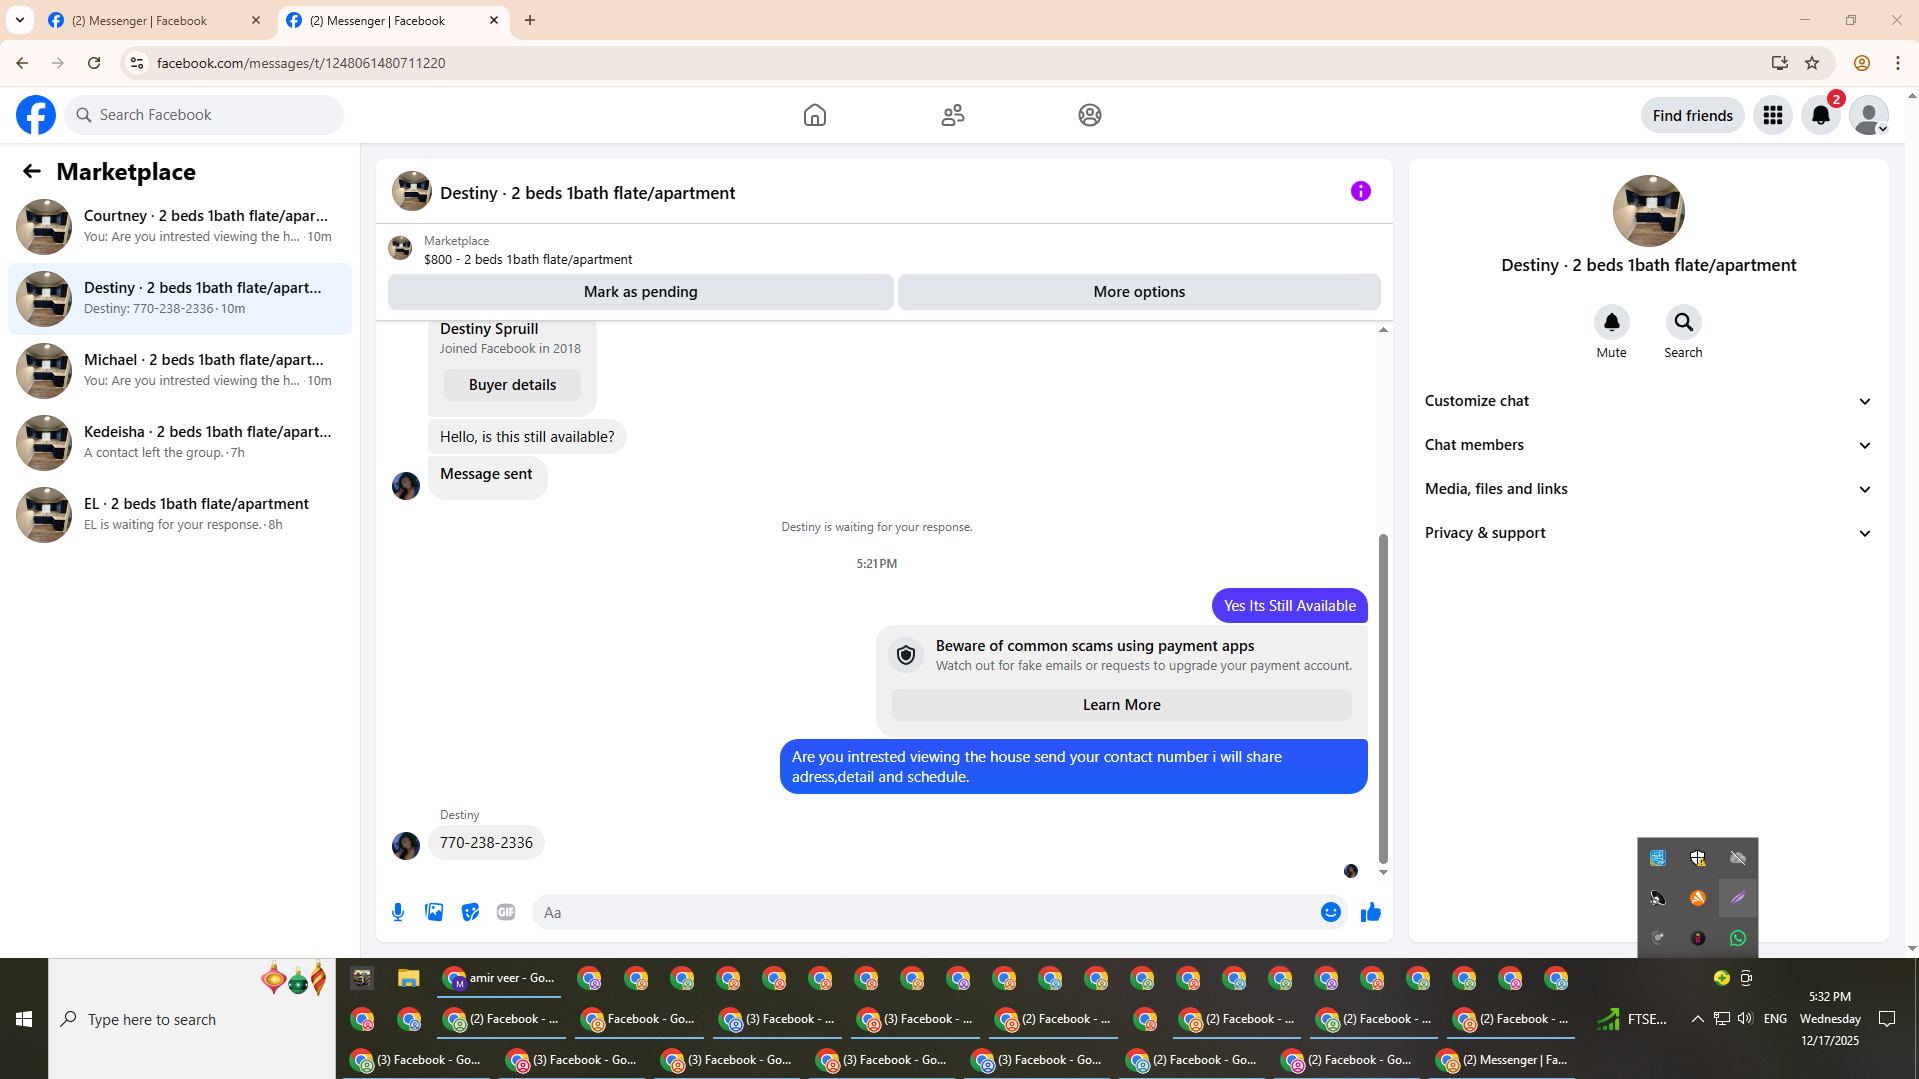This screenshot has height=1079, width=1919.
Task: Open Courtney conversation in the list
Action: coord(180,226)
